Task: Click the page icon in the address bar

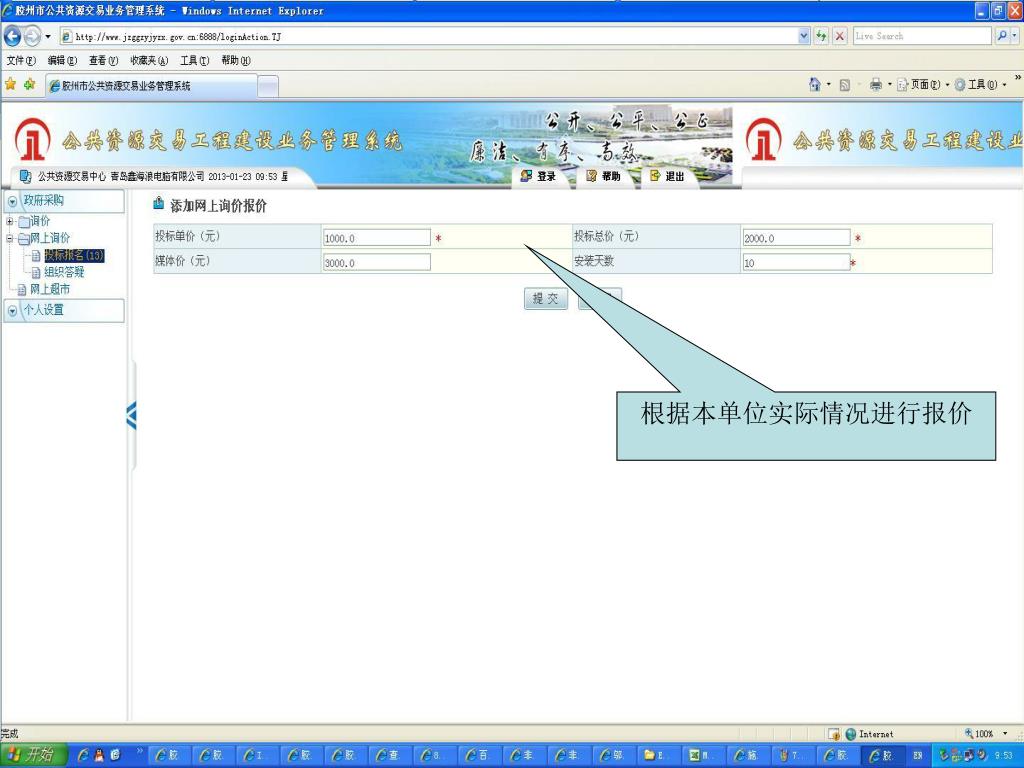Action: tap(66, 37)
